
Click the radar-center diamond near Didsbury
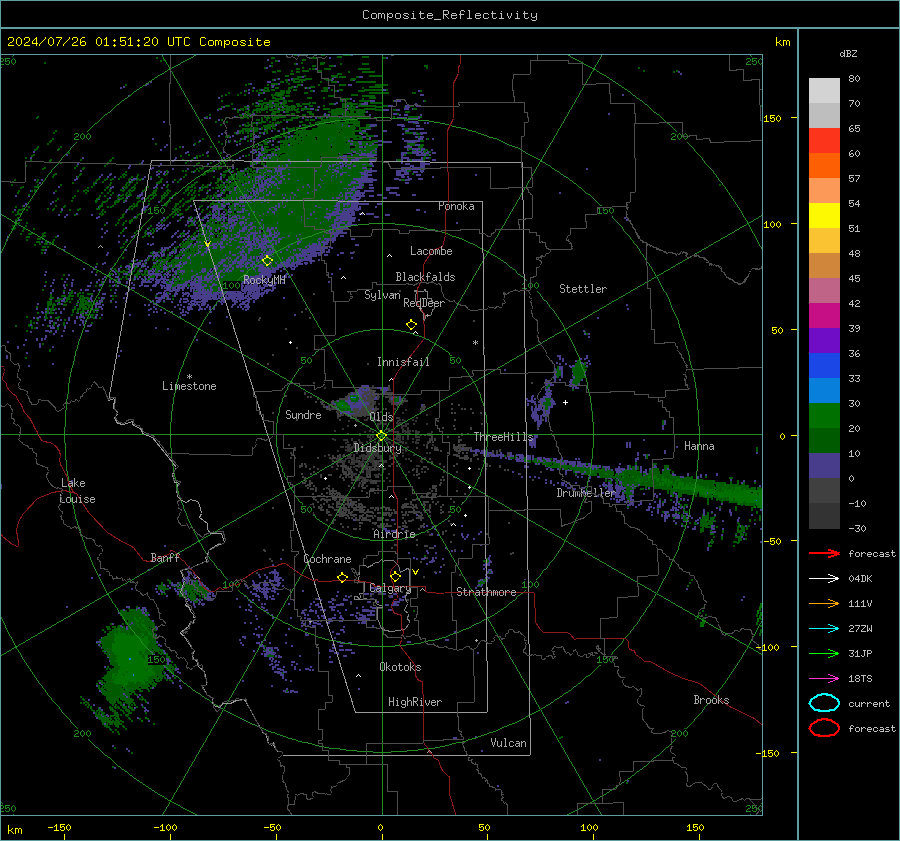pyautogui.click(x=381, y=436)
